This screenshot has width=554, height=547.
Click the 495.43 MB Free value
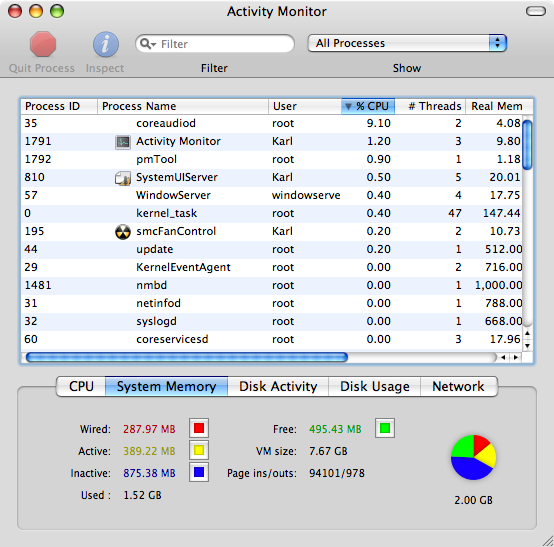pyautogui.click(x=335, y=429)
